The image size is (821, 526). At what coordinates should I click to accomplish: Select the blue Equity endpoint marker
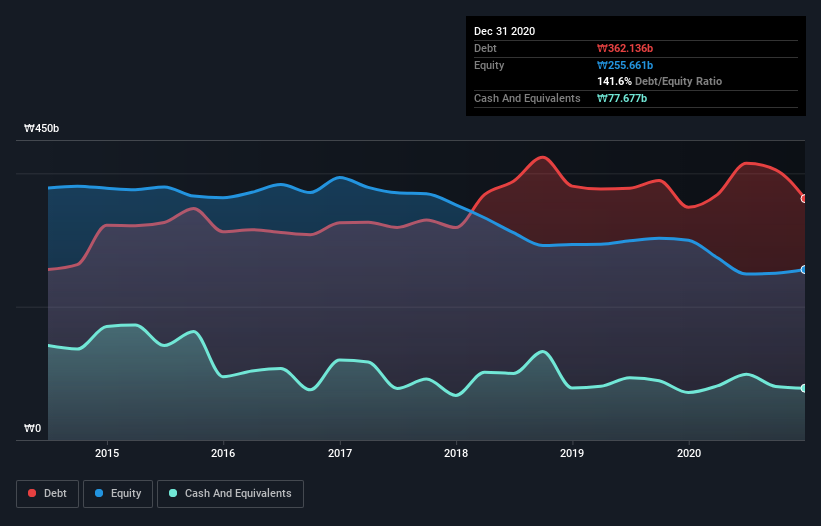[x=804, y=270]
